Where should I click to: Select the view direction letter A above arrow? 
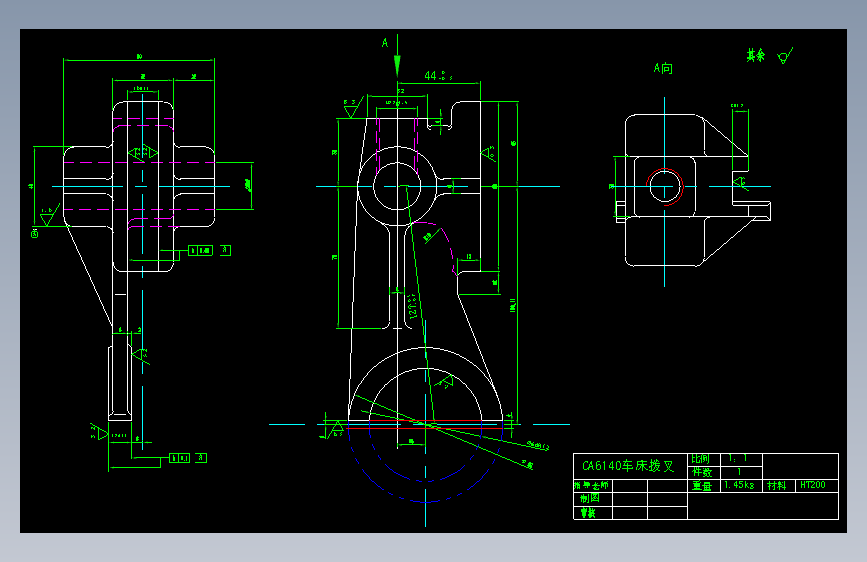(385, 43)
